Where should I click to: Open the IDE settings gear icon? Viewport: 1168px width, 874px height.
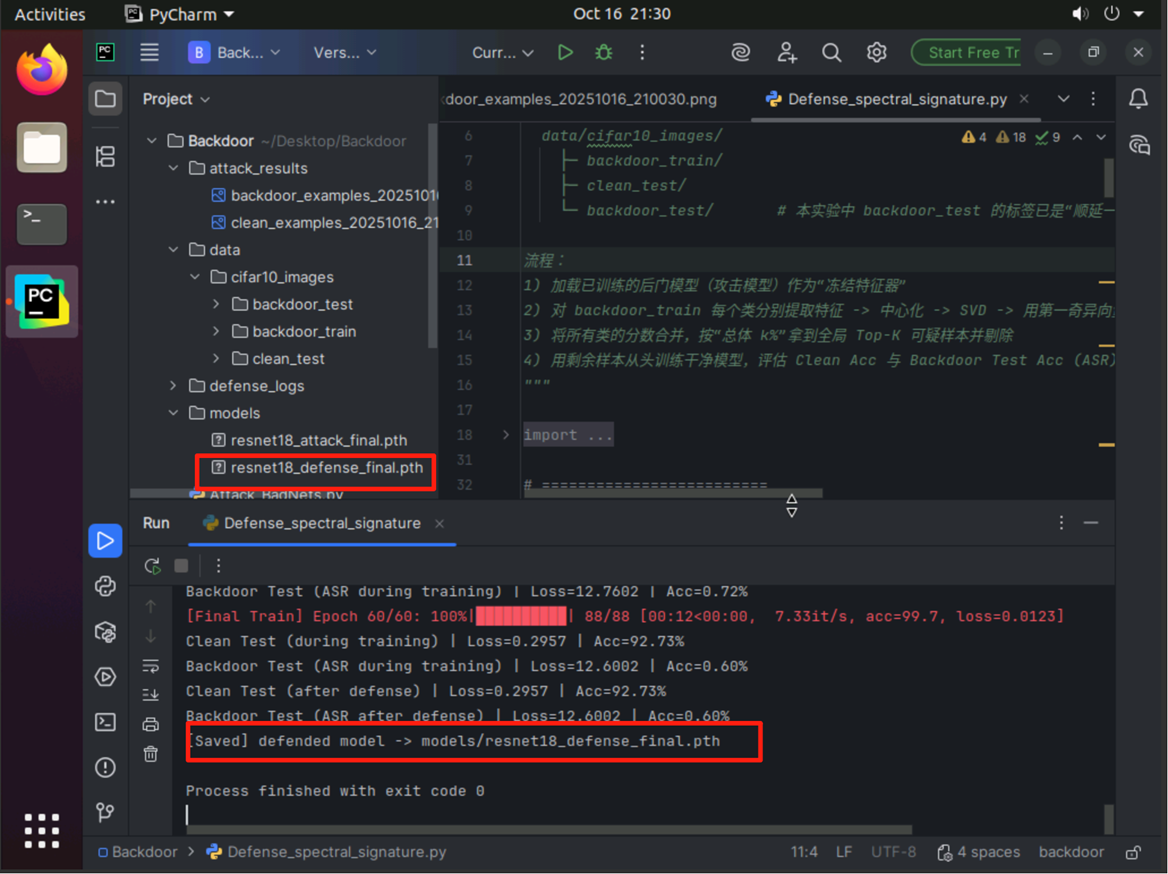876,53
